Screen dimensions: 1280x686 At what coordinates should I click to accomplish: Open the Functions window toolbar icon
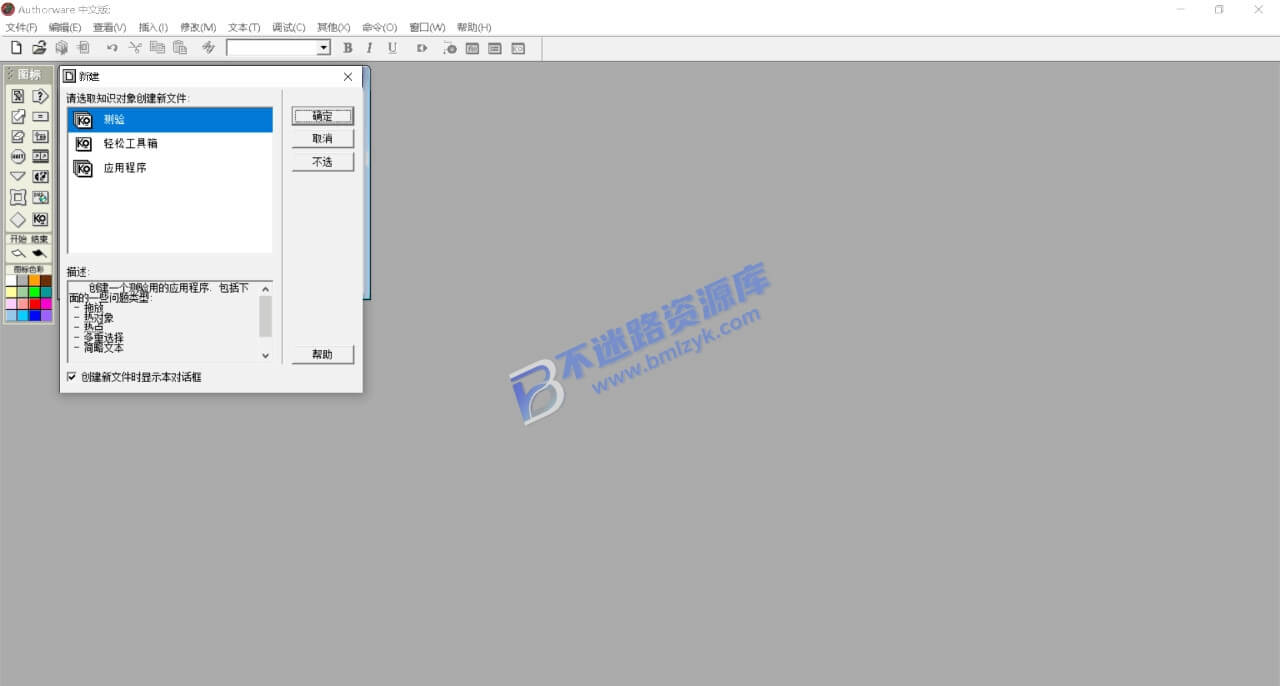pos(473,48)
